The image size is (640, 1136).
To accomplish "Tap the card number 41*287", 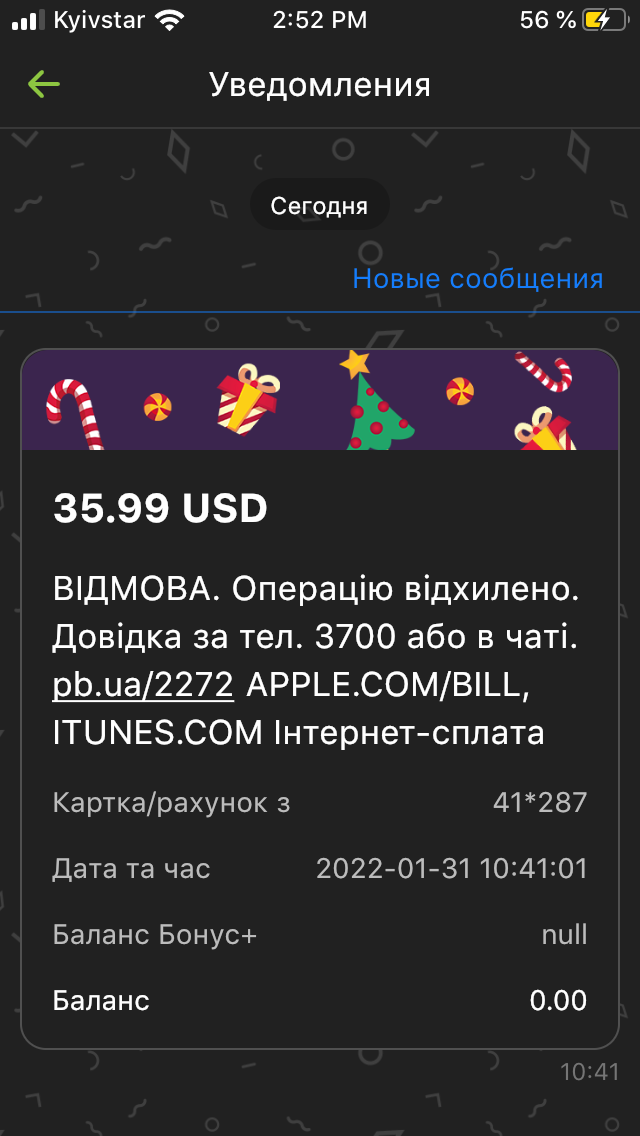I will pos(540,803).
